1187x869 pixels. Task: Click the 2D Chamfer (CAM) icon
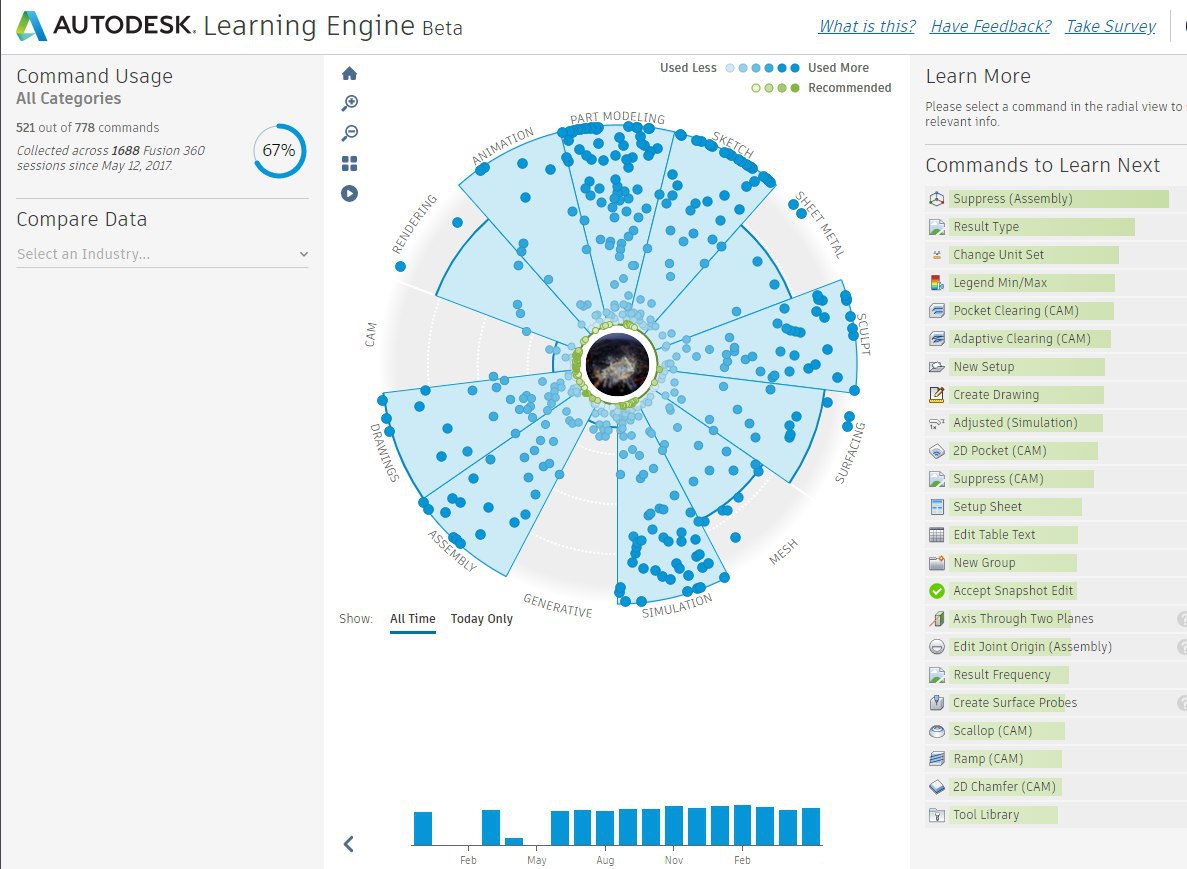point(936,787)
